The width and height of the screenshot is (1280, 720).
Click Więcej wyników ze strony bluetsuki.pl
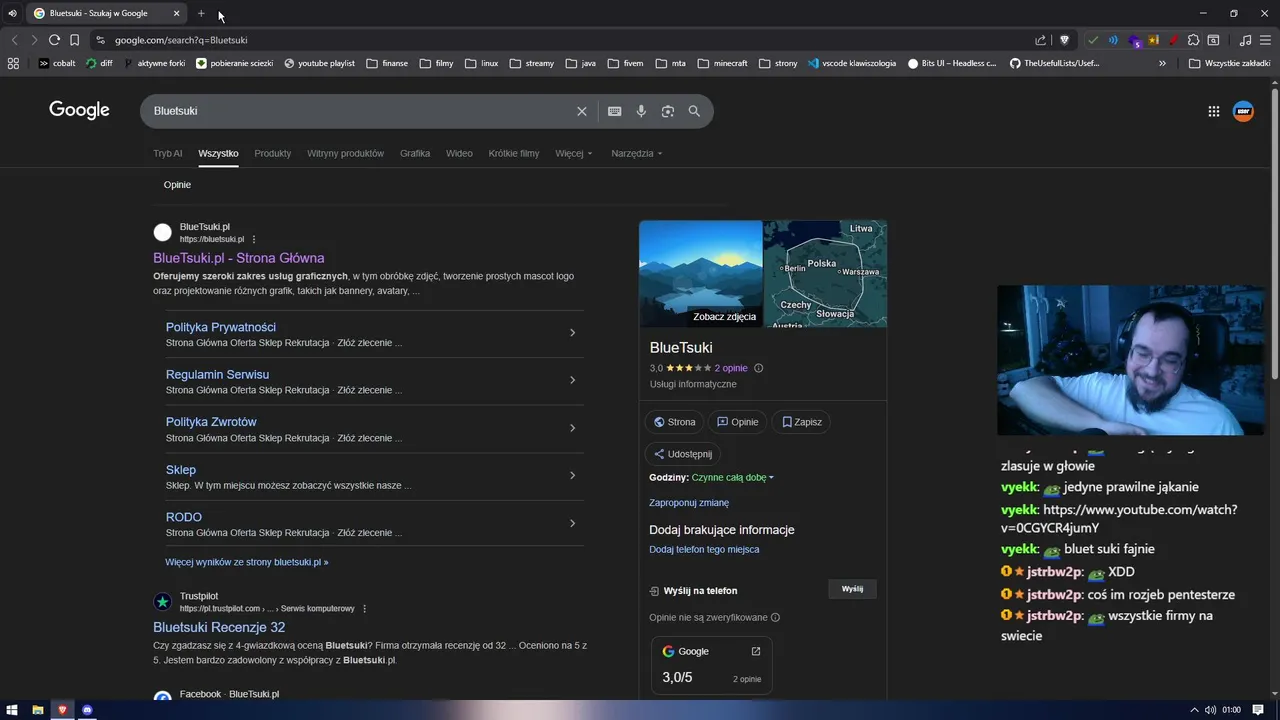click(x=247, y=562)
